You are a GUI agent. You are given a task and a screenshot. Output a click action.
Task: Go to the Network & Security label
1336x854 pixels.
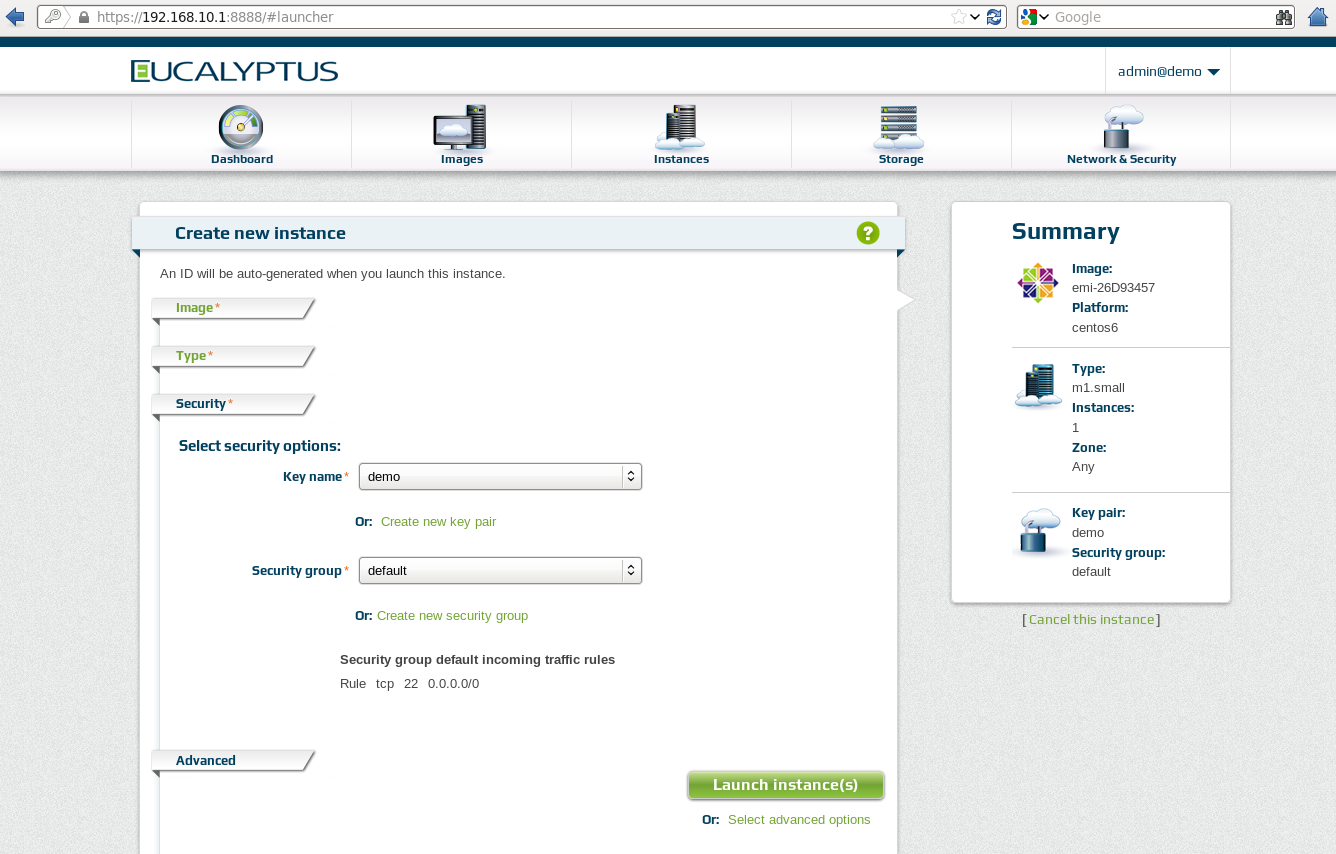1121,159
